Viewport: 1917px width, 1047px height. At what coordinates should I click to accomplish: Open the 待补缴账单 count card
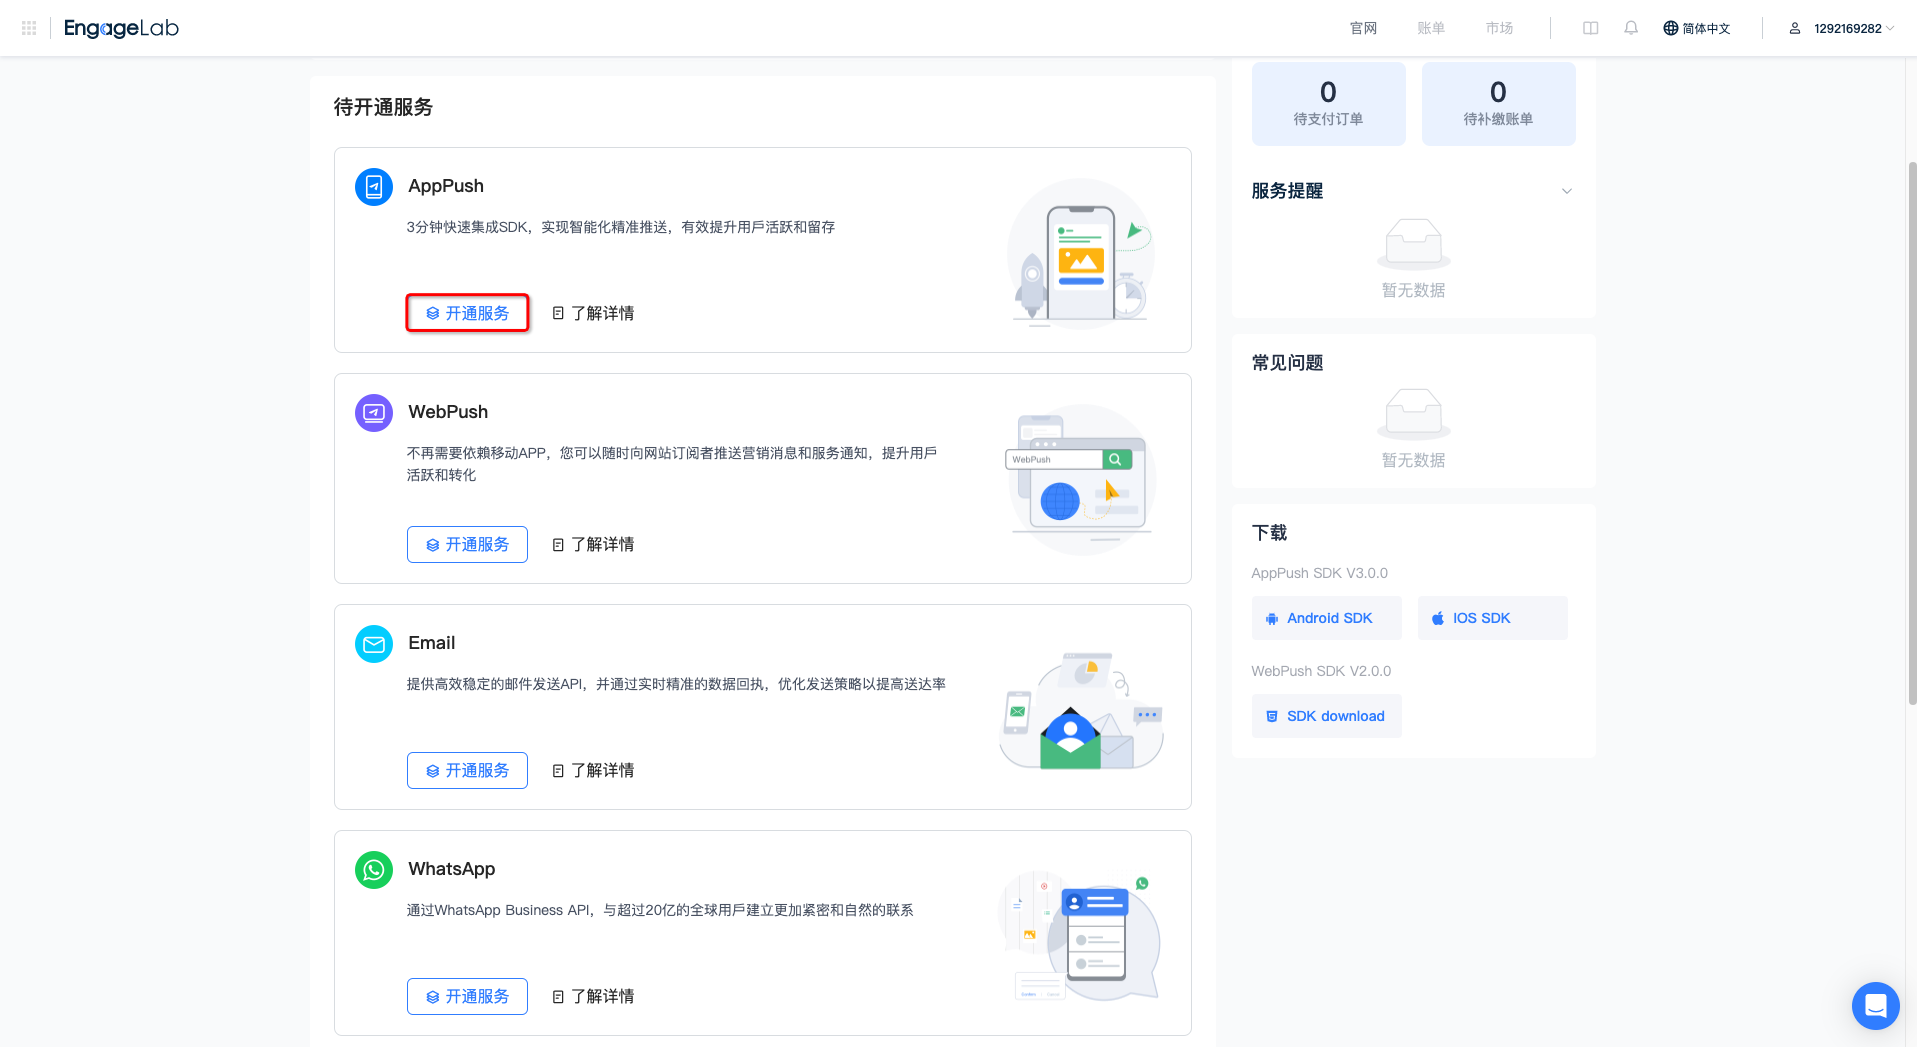coord(1498,104)
